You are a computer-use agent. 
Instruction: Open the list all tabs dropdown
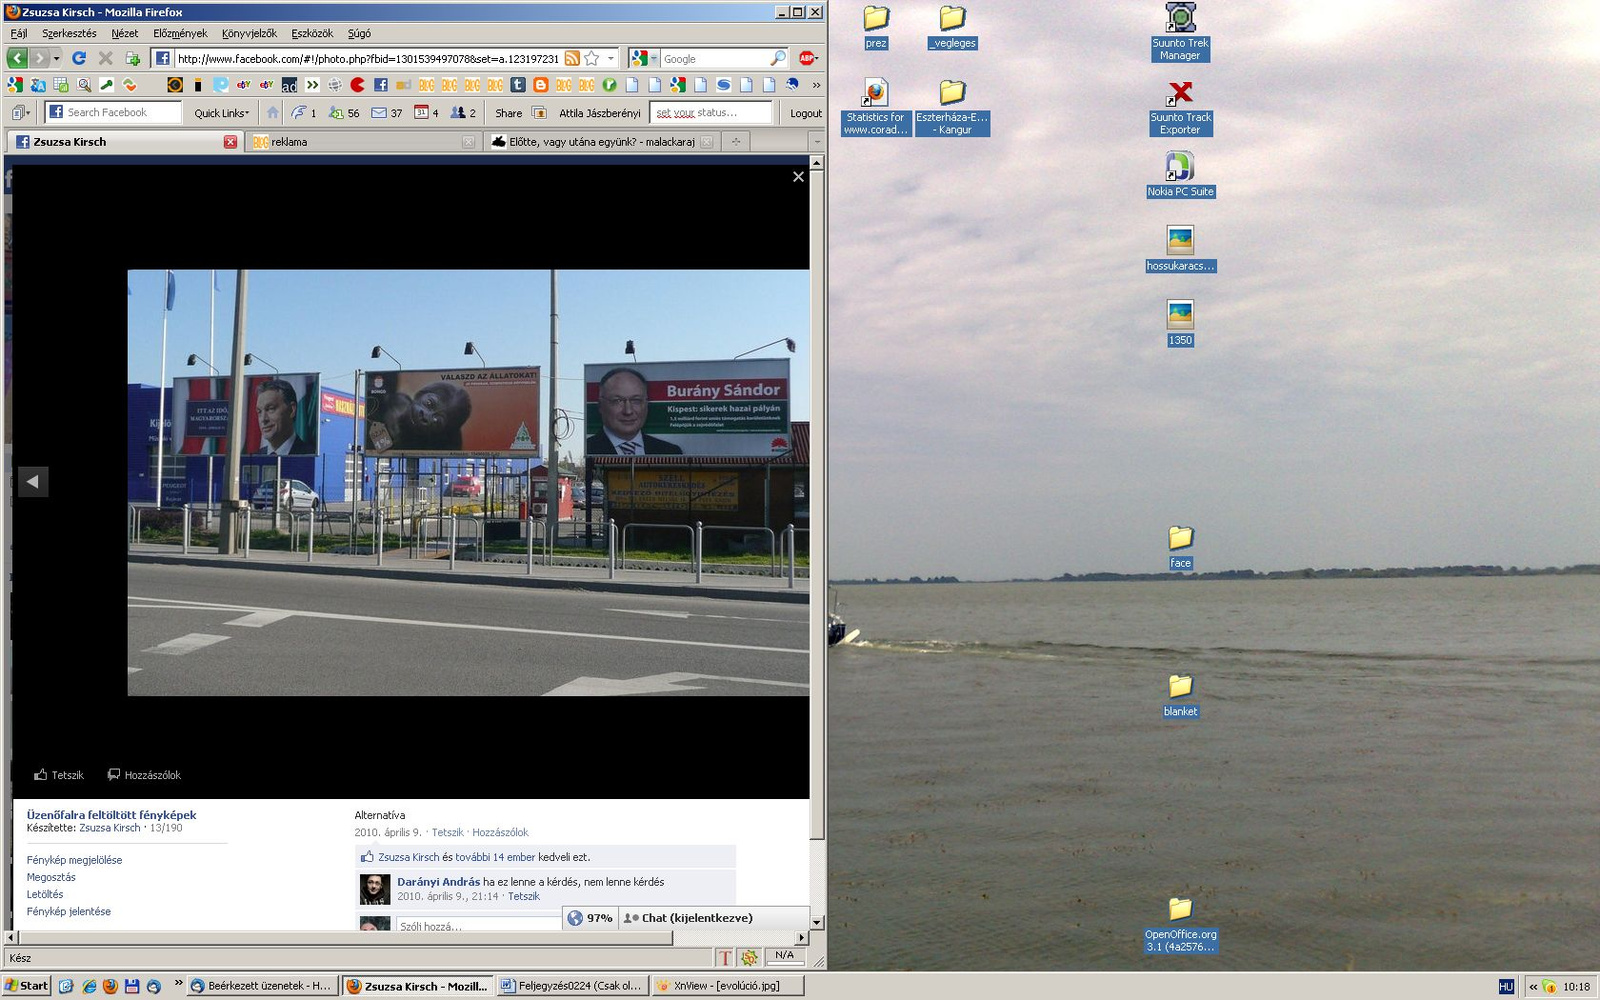pyautogui.click(x=816, y=142)
